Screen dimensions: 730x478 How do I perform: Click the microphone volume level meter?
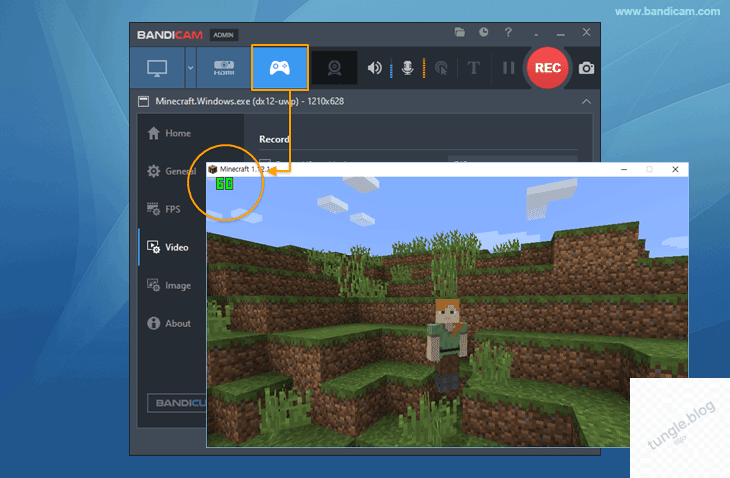coord(424,68)
